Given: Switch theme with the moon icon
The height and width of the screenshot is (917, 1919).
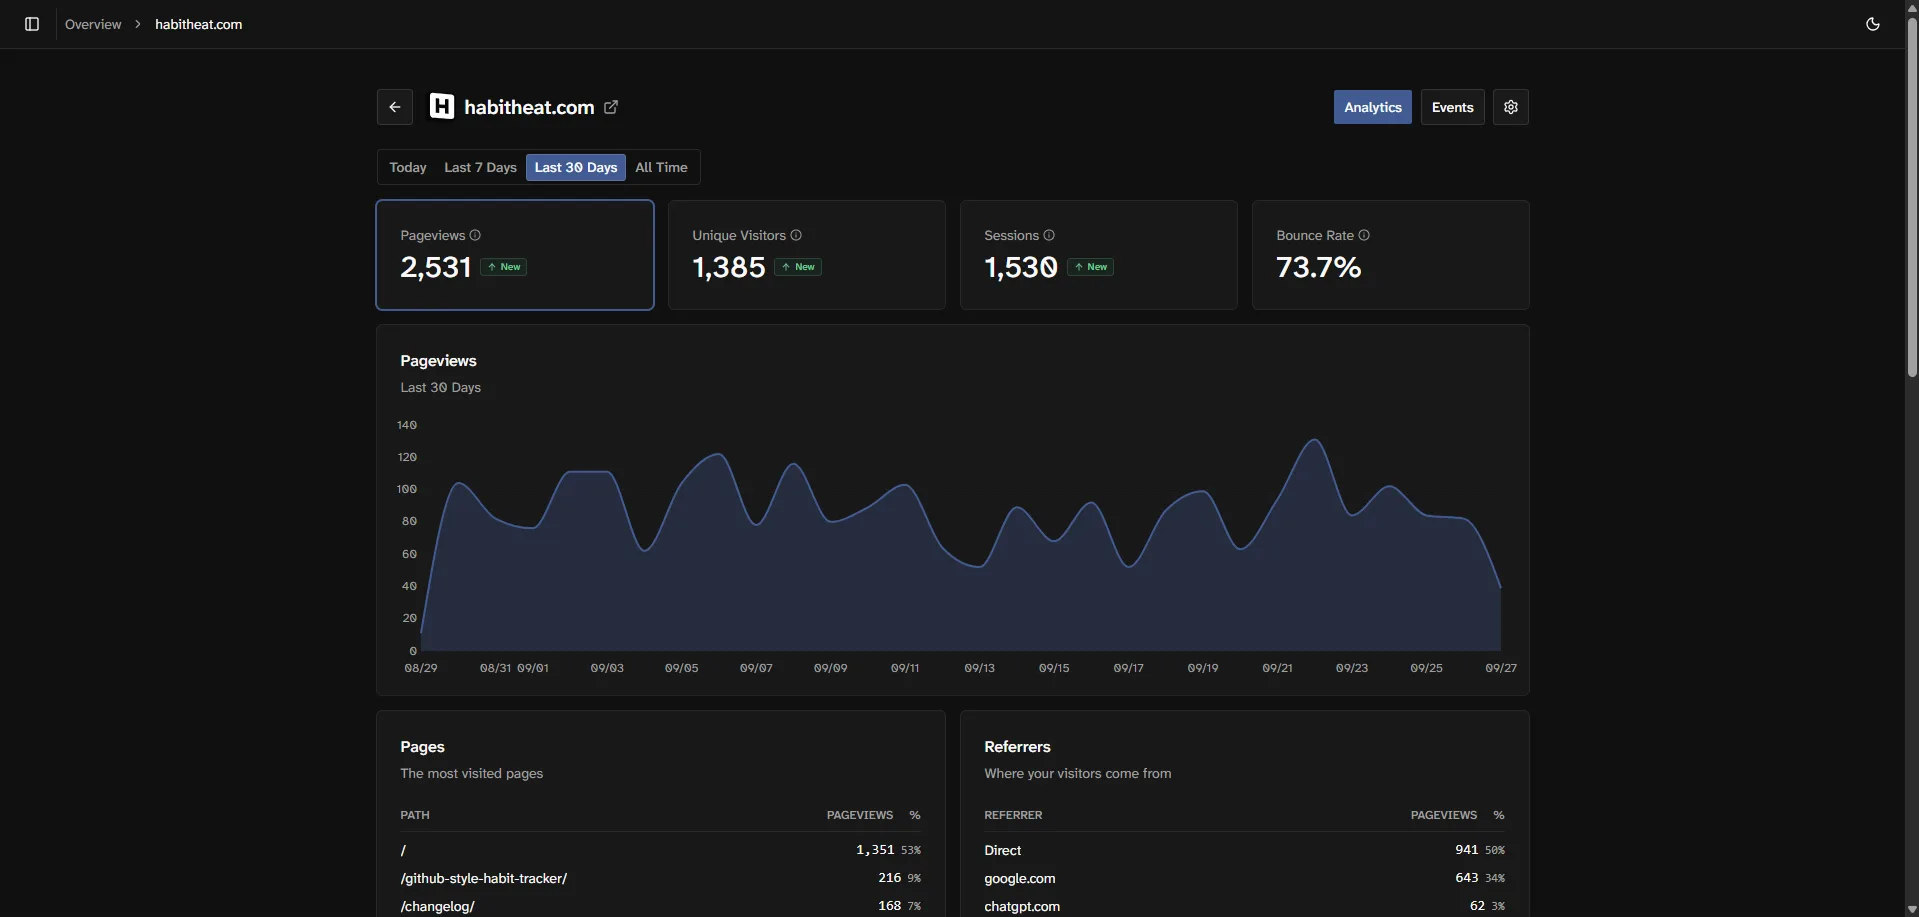Looking at the screenshot, I should pos(1873,24).
